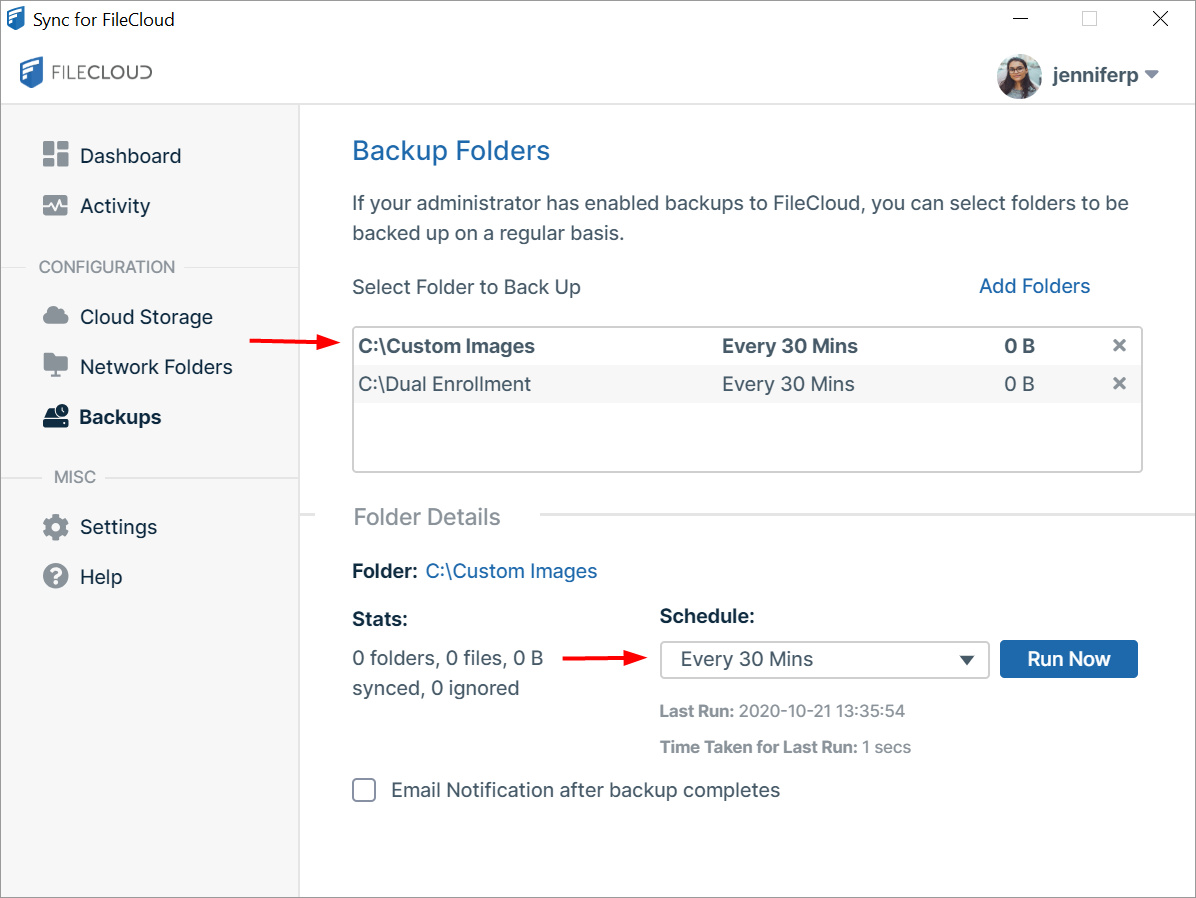This screenshot has height=898, width=1196.
Task: Click the Add Folders link
Action: click(1034, 286)
